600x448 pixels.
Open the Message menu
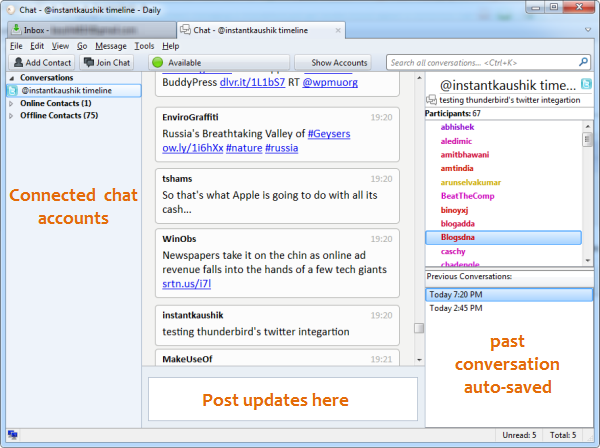(110, 46)
